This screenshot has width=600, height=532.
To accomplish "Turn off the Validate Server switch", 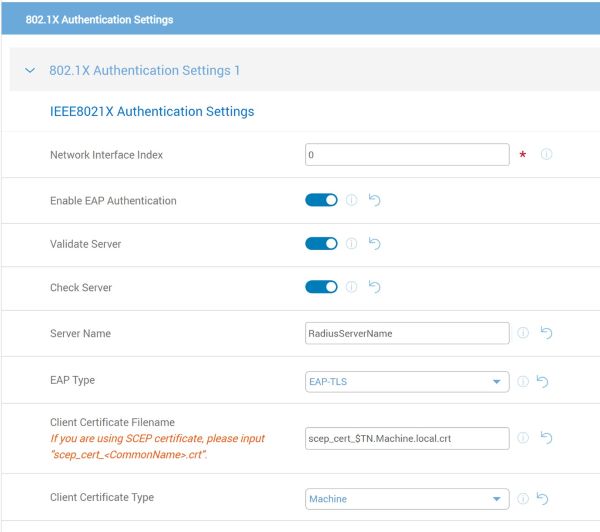I will tap(321, 244).
